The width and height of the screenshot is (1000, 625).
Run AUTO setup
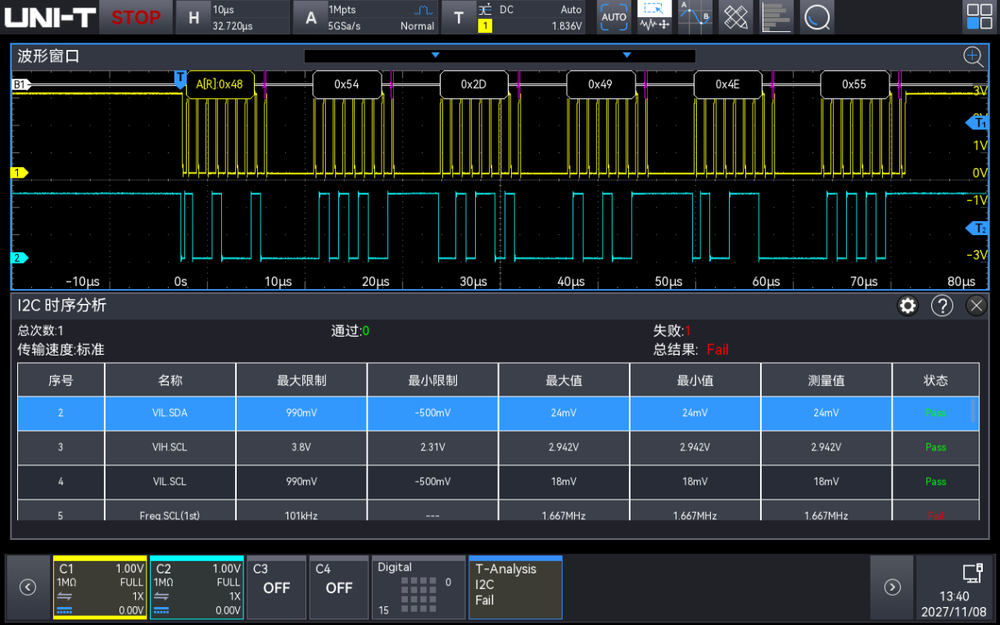(614, 17)
